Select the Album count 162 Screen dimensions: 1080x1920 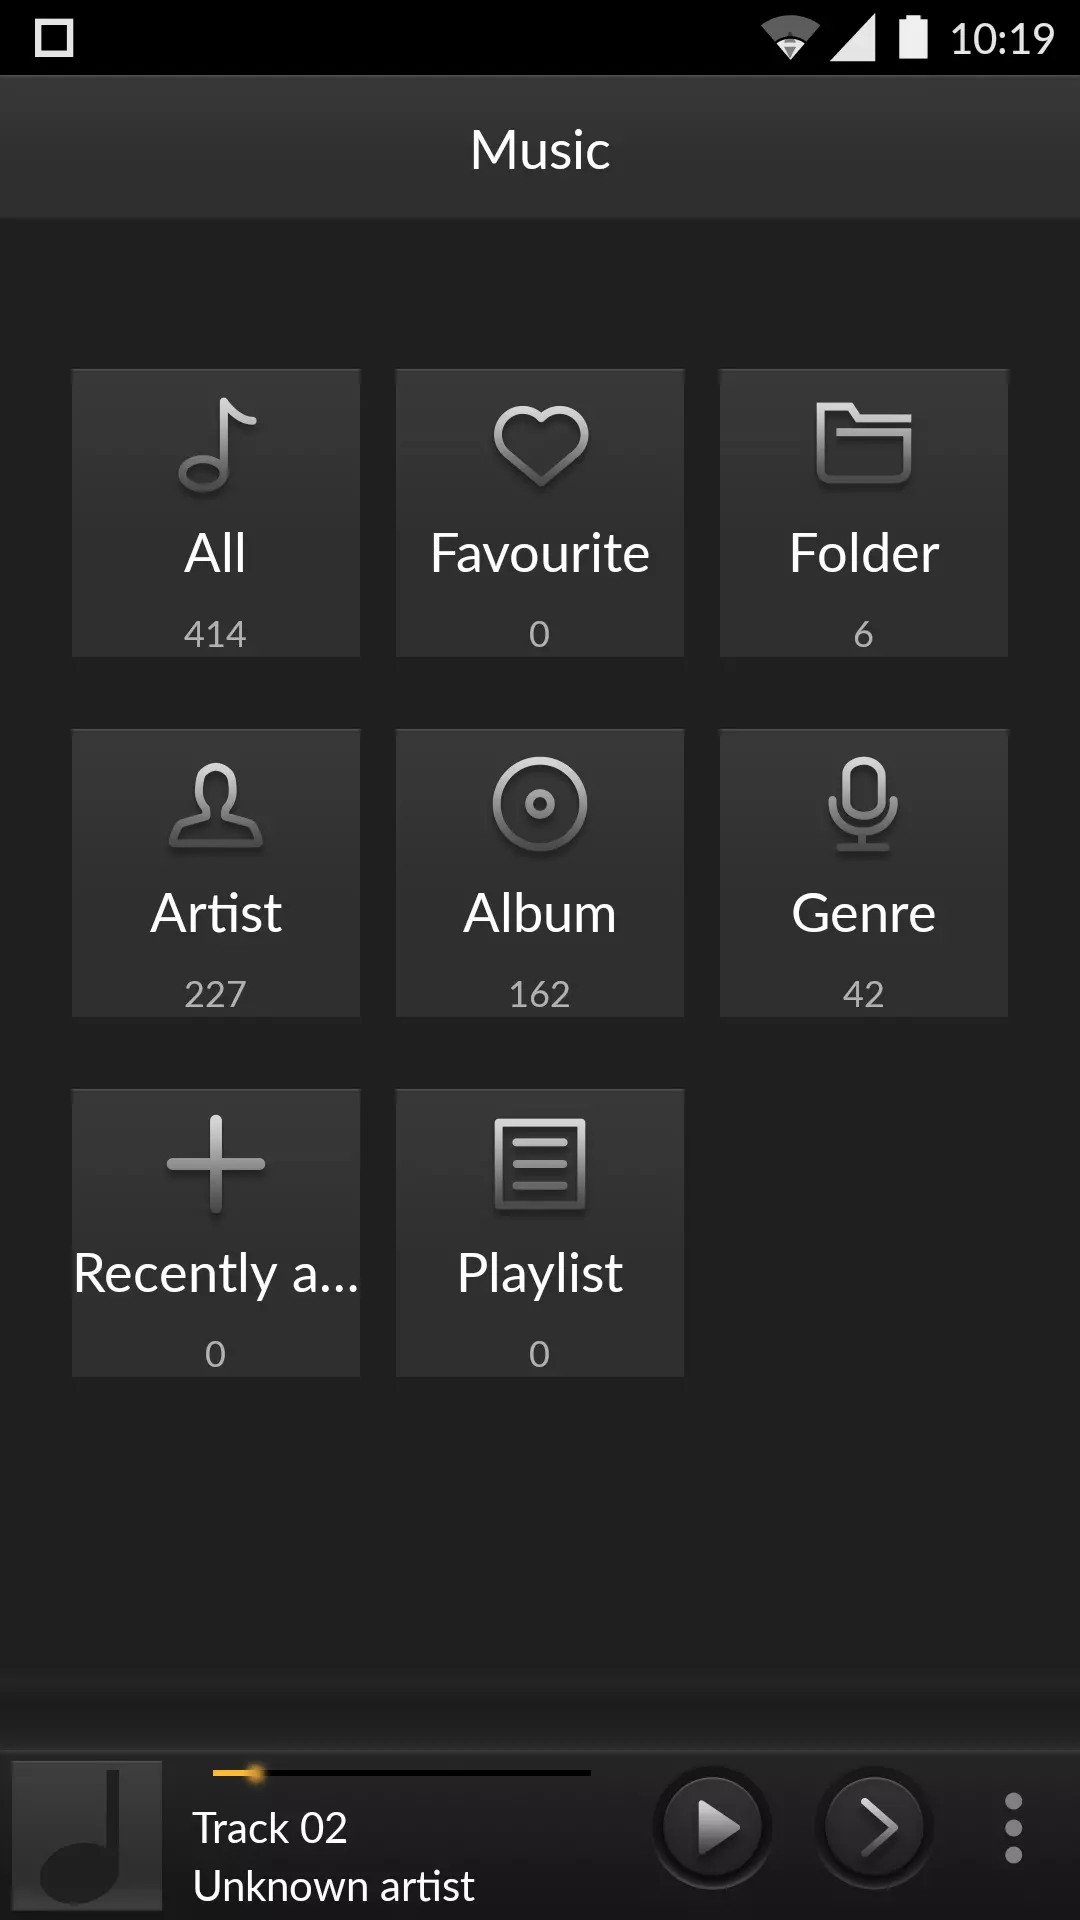[539, 994]
